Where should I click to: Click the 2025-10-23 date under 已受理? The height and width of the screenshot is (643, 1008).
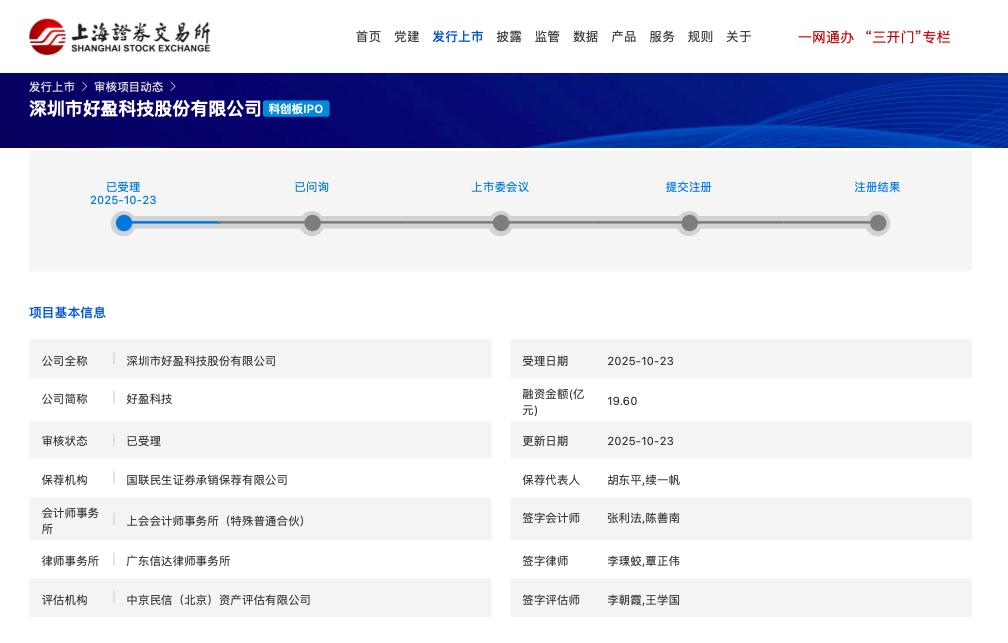pos(123,201)
